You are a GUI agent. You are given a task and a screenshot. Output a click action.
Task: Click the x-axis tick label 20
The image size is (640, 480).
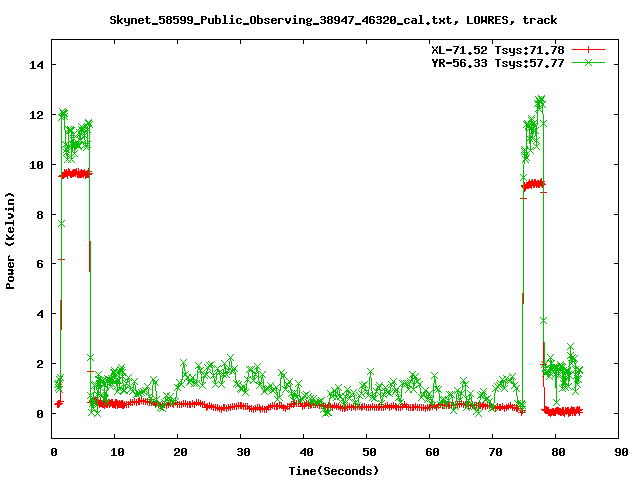[x=180, y=452]
